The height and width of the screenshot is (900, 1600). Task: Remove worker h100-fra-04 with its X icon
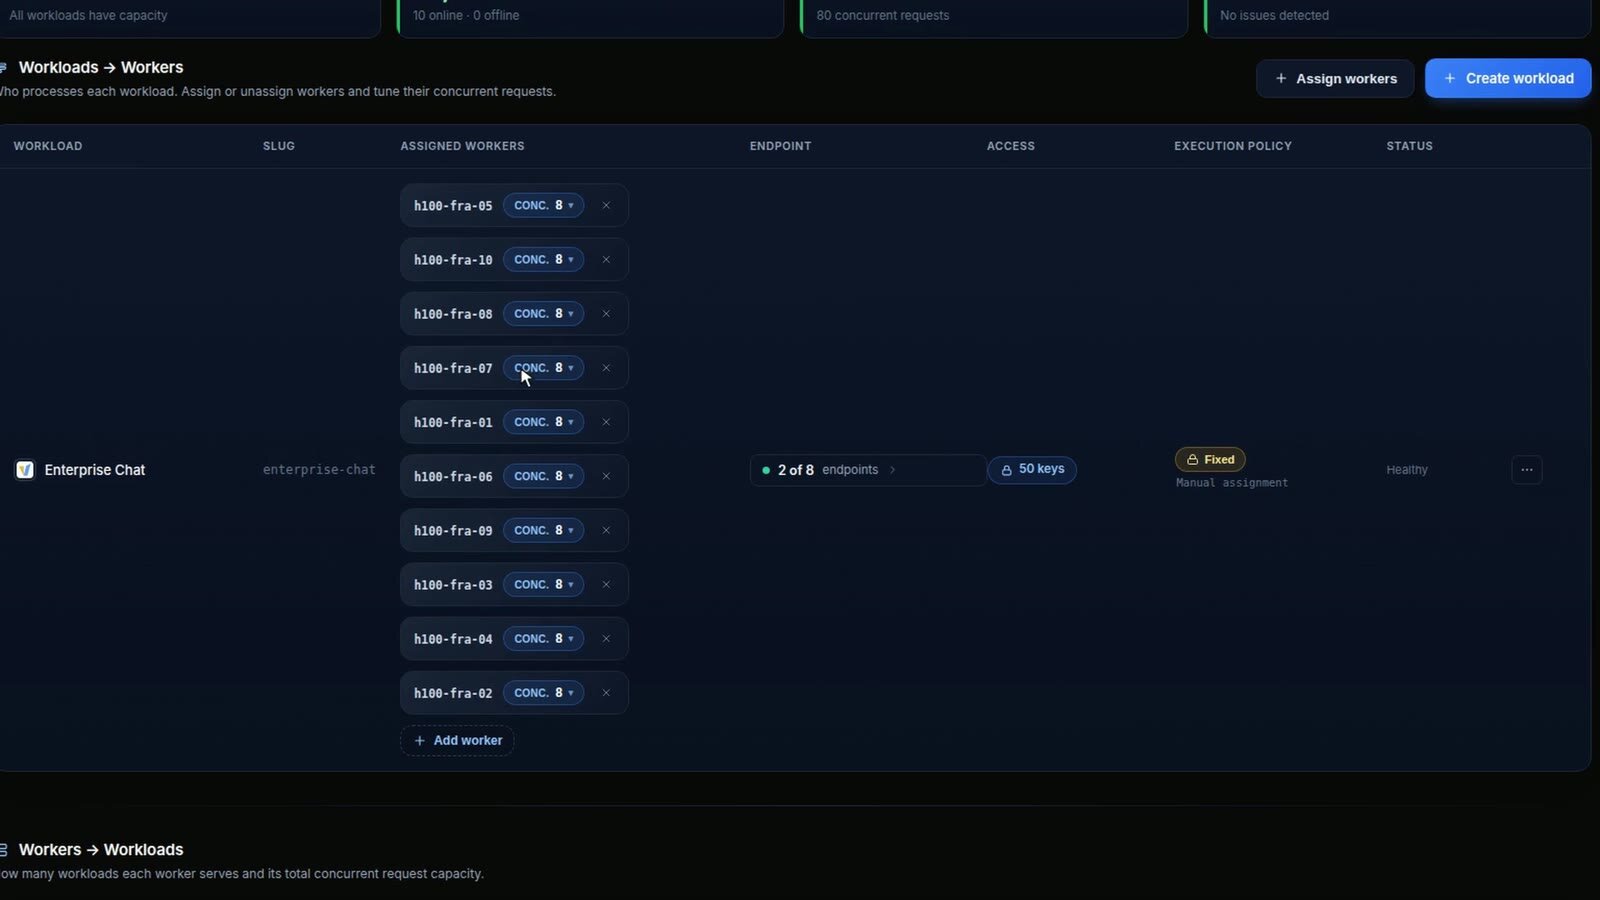click(x=606, y=638)
